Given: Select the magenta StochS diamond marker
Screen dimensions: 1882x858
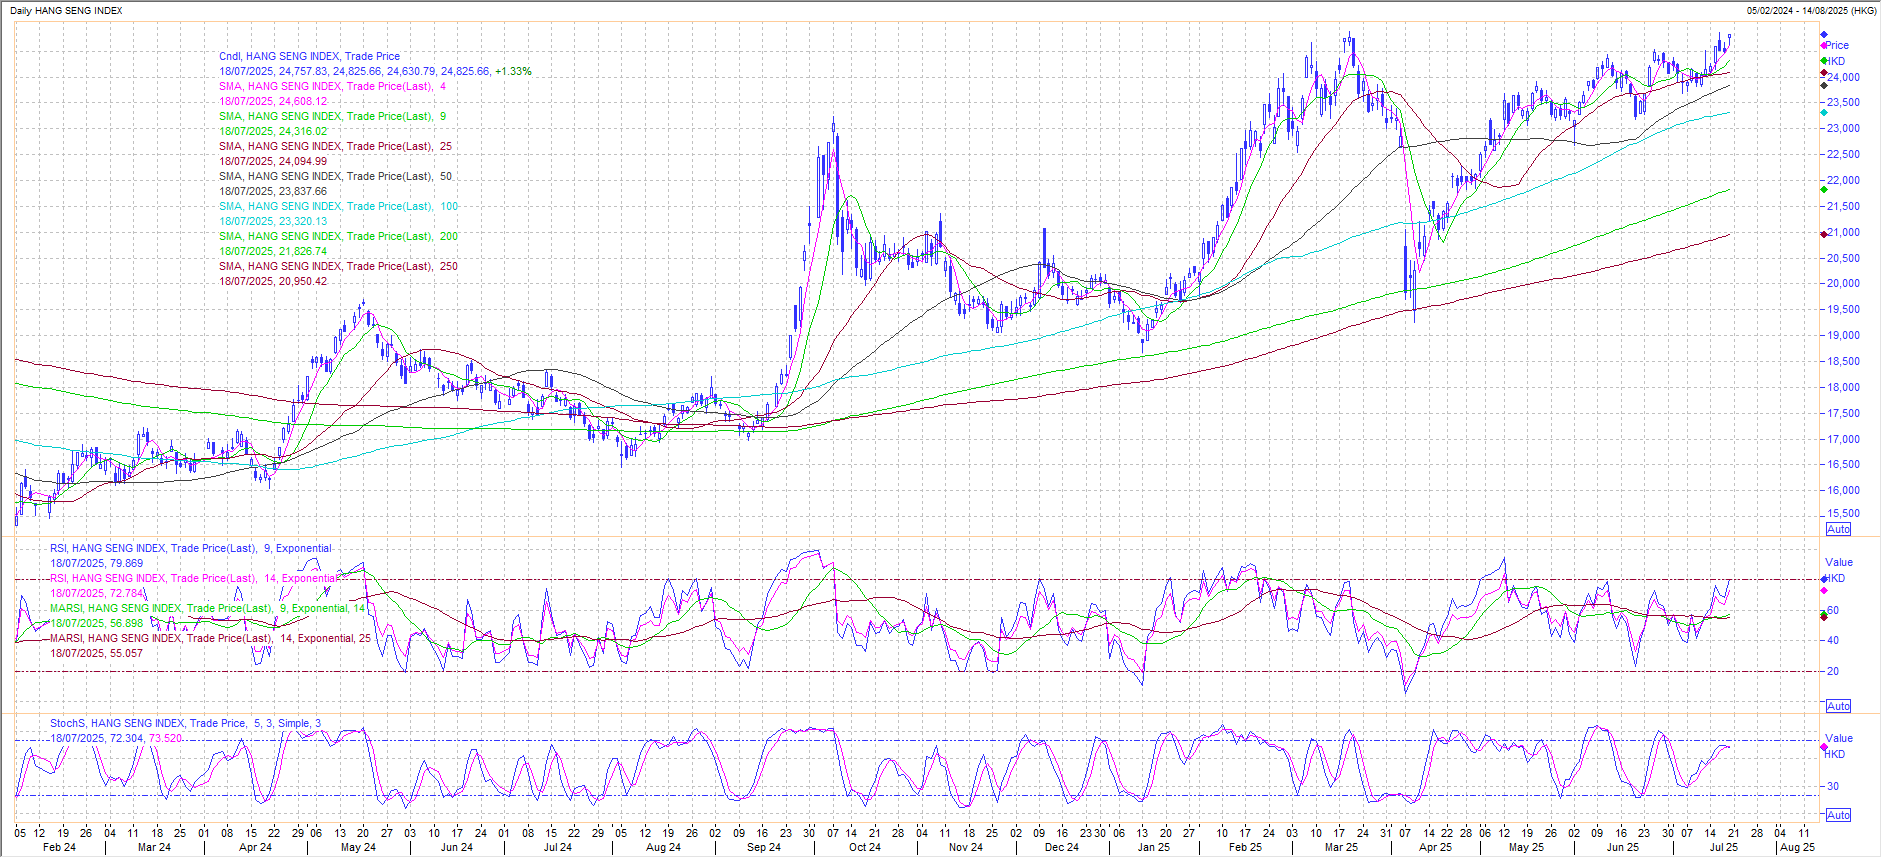Looking at the screenshot, I should 1824,746.
